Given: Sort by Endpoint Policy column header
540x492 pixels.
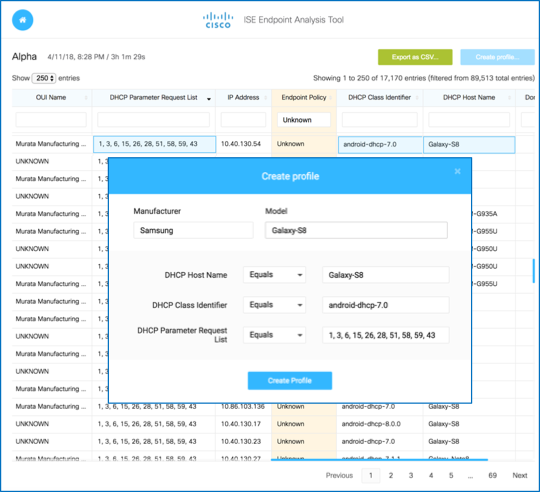Looking at the screenshot, I should pyautogui.click(x=304, y=97).
